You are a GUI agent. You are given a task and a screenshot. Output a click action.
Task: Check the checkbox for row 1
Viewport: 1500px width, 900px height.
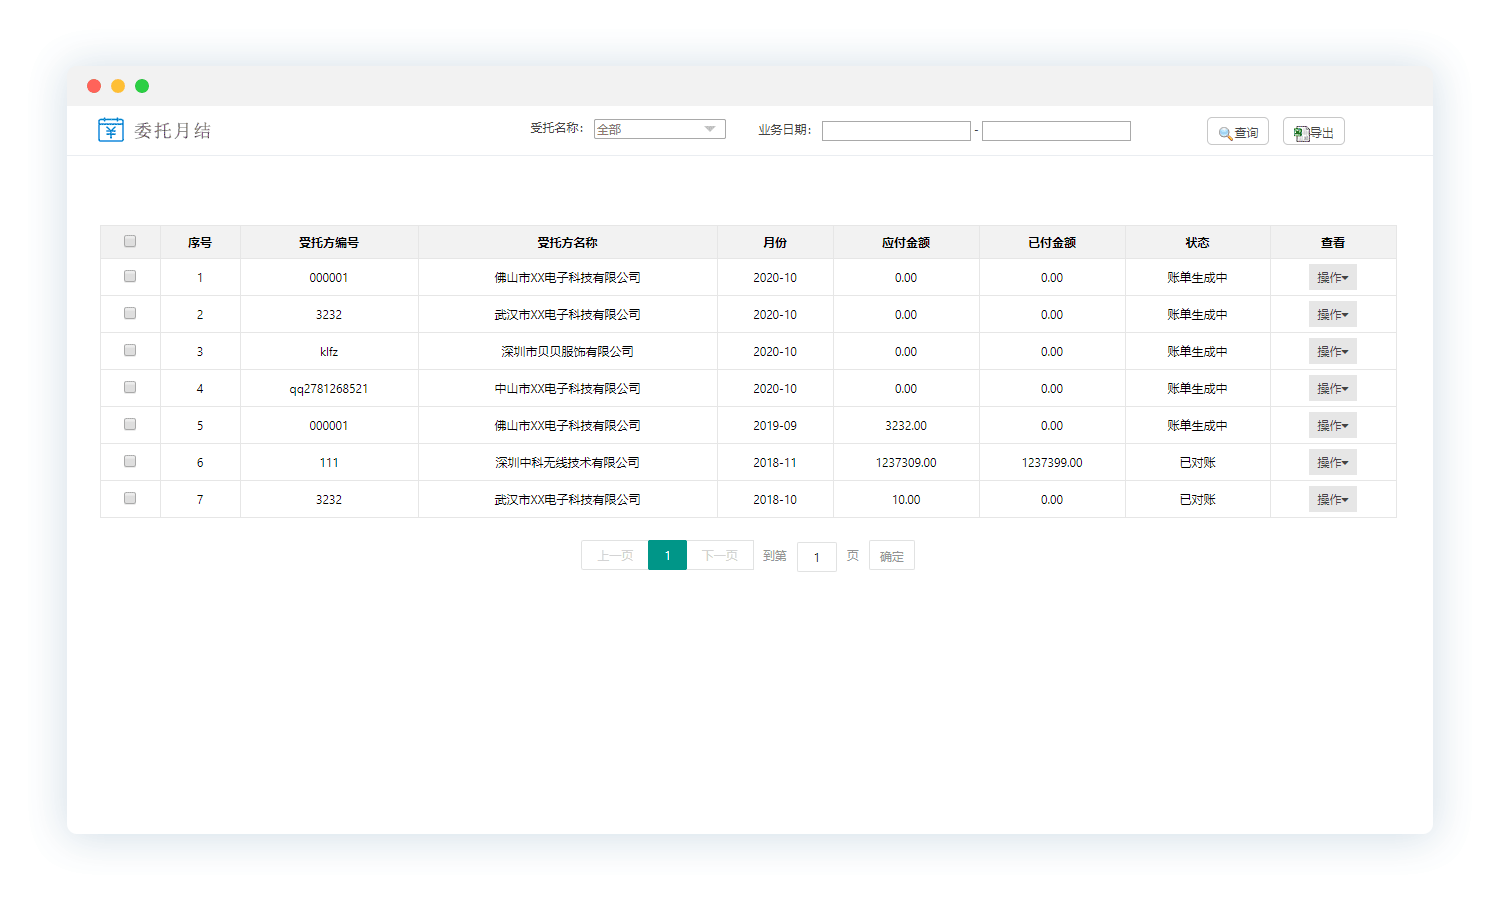pyautogui.click(x=130, y=276)
